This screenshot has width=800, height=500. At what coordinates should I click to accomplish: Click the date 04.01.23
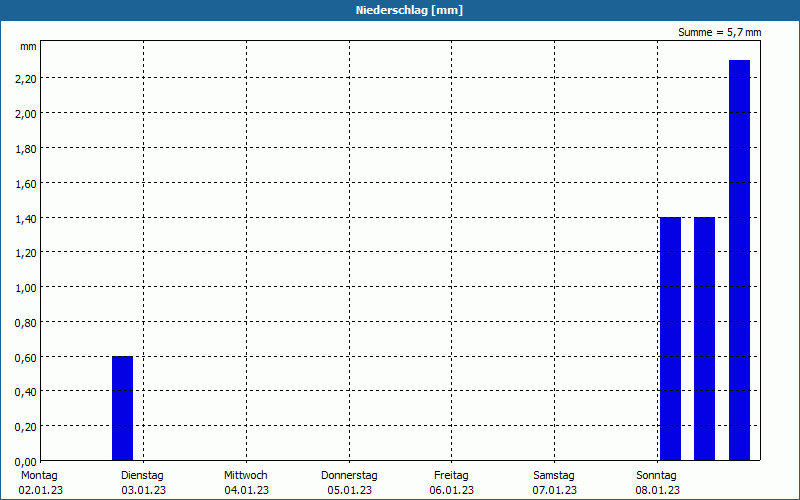(247, 491)
